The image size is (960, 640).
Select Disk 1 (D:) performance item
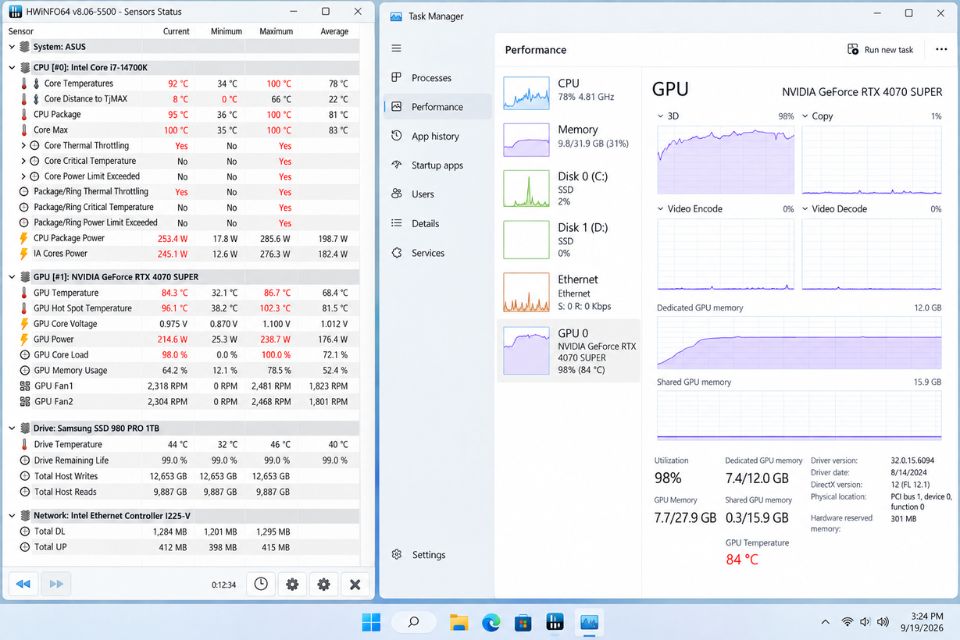pos(568,240)
